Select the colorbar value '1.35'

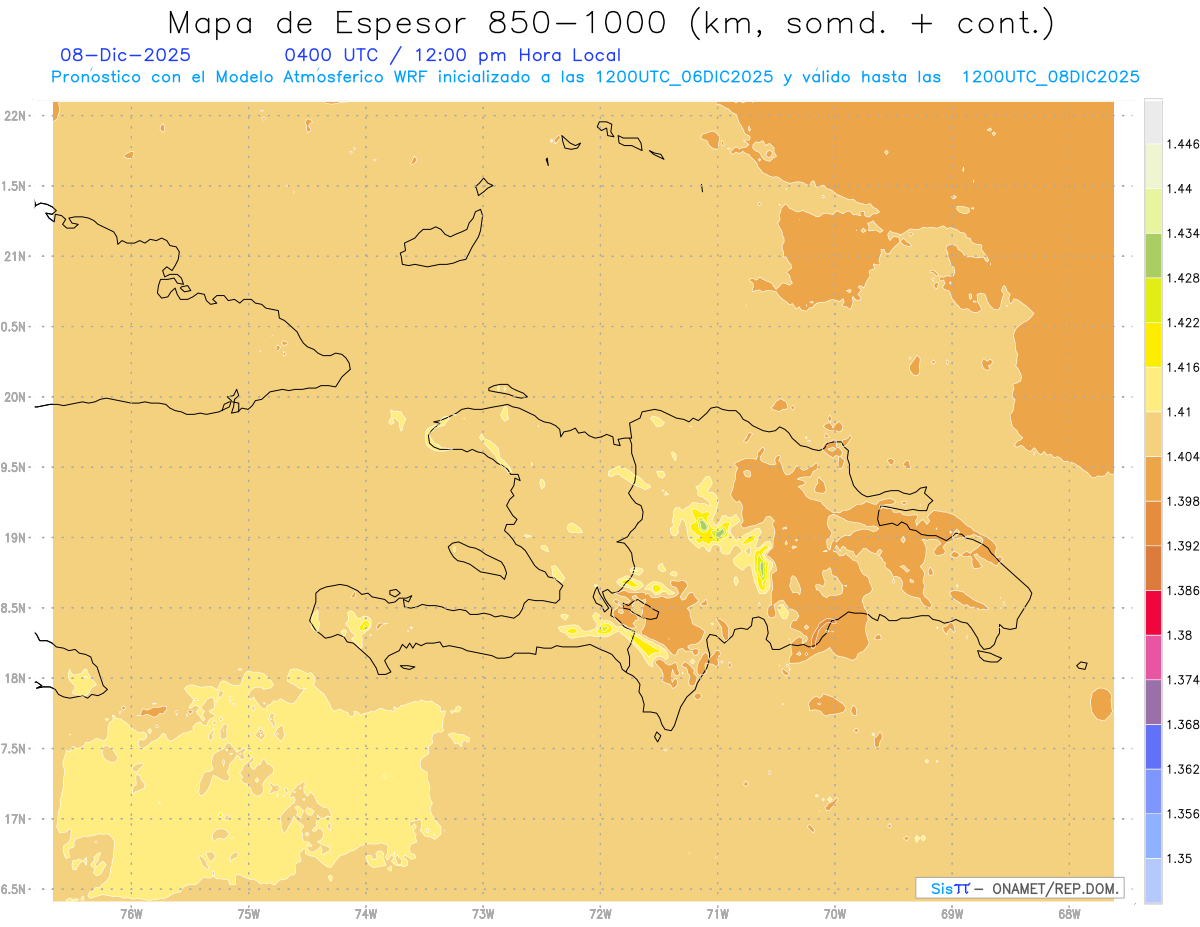(1178, 858)
